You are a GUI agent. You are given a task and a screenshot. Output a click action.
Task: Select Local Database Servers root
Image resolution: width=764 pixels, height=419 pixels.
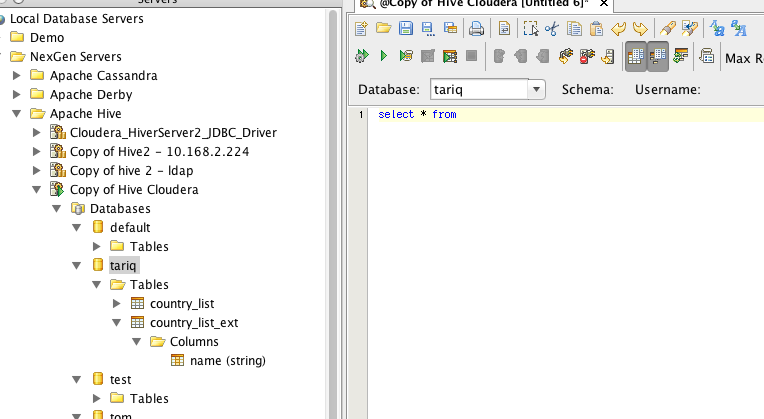[76, 19]
